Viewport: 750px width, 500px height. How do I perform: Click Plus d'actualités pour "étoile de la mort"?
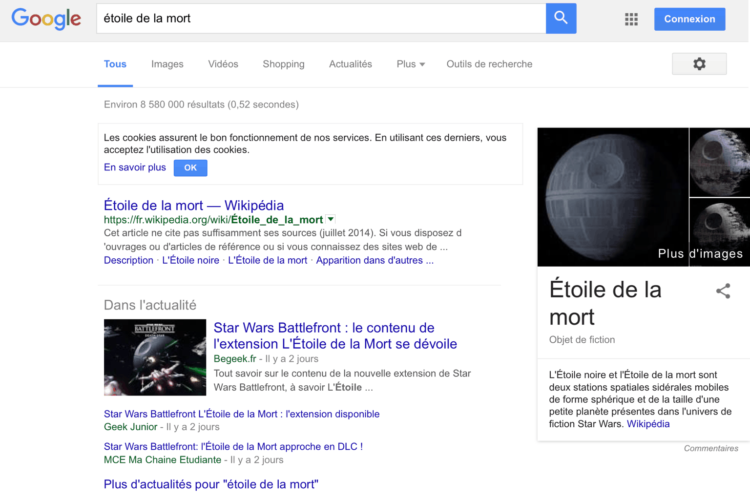tap(211, 484)
